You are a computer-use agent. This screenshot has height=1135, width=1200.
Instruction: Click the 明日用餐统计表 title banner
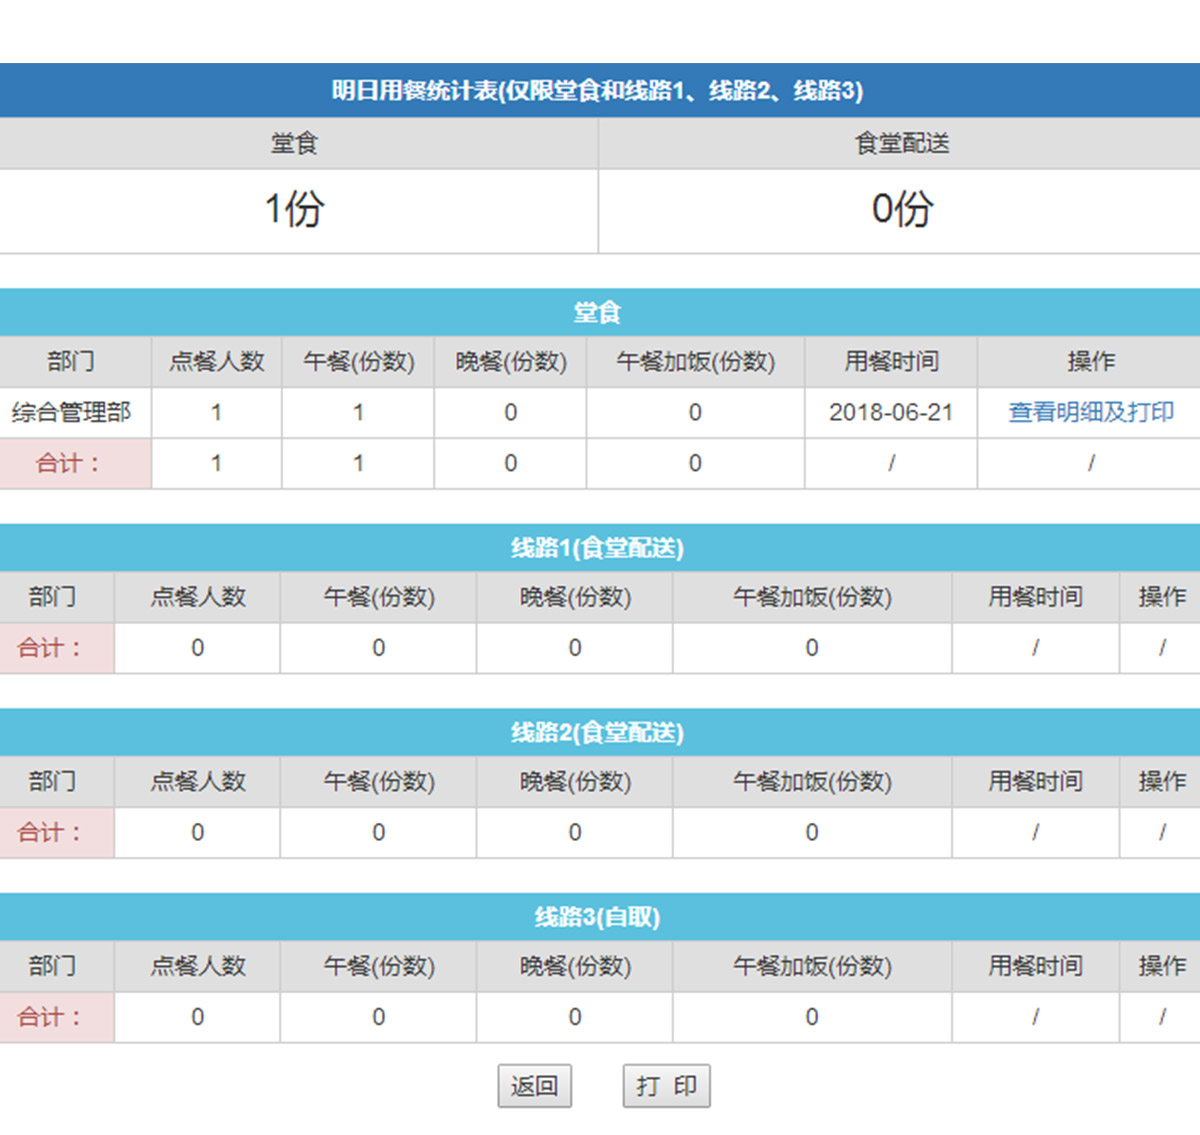pyautogui.click(x=598, y=91)
